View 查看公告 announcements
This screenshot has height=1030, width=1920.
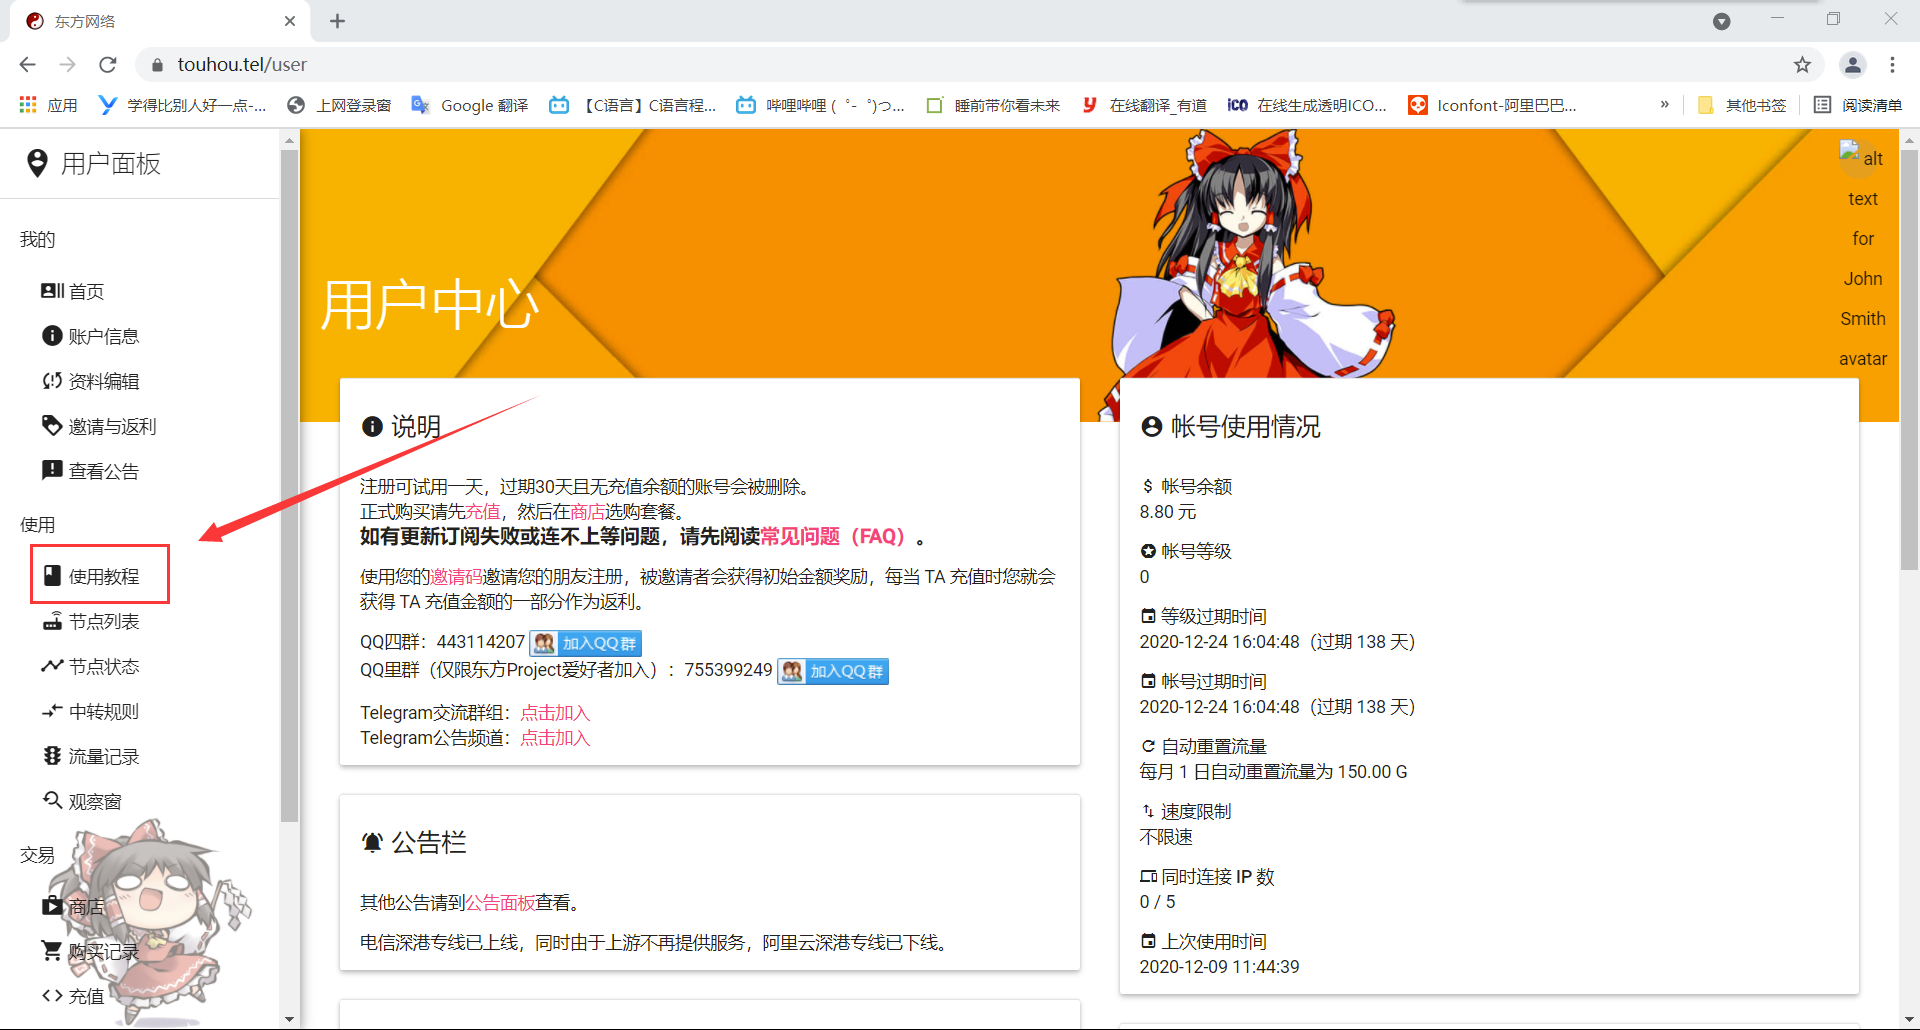(x=104, y=470)
